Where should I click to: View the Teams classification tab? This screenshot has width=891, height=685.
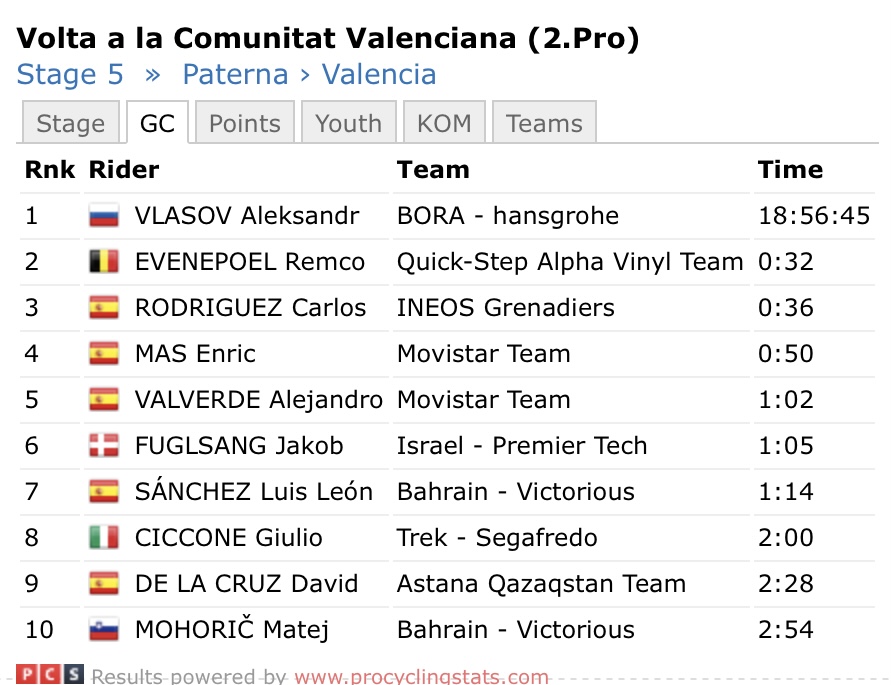pos(544,124)
